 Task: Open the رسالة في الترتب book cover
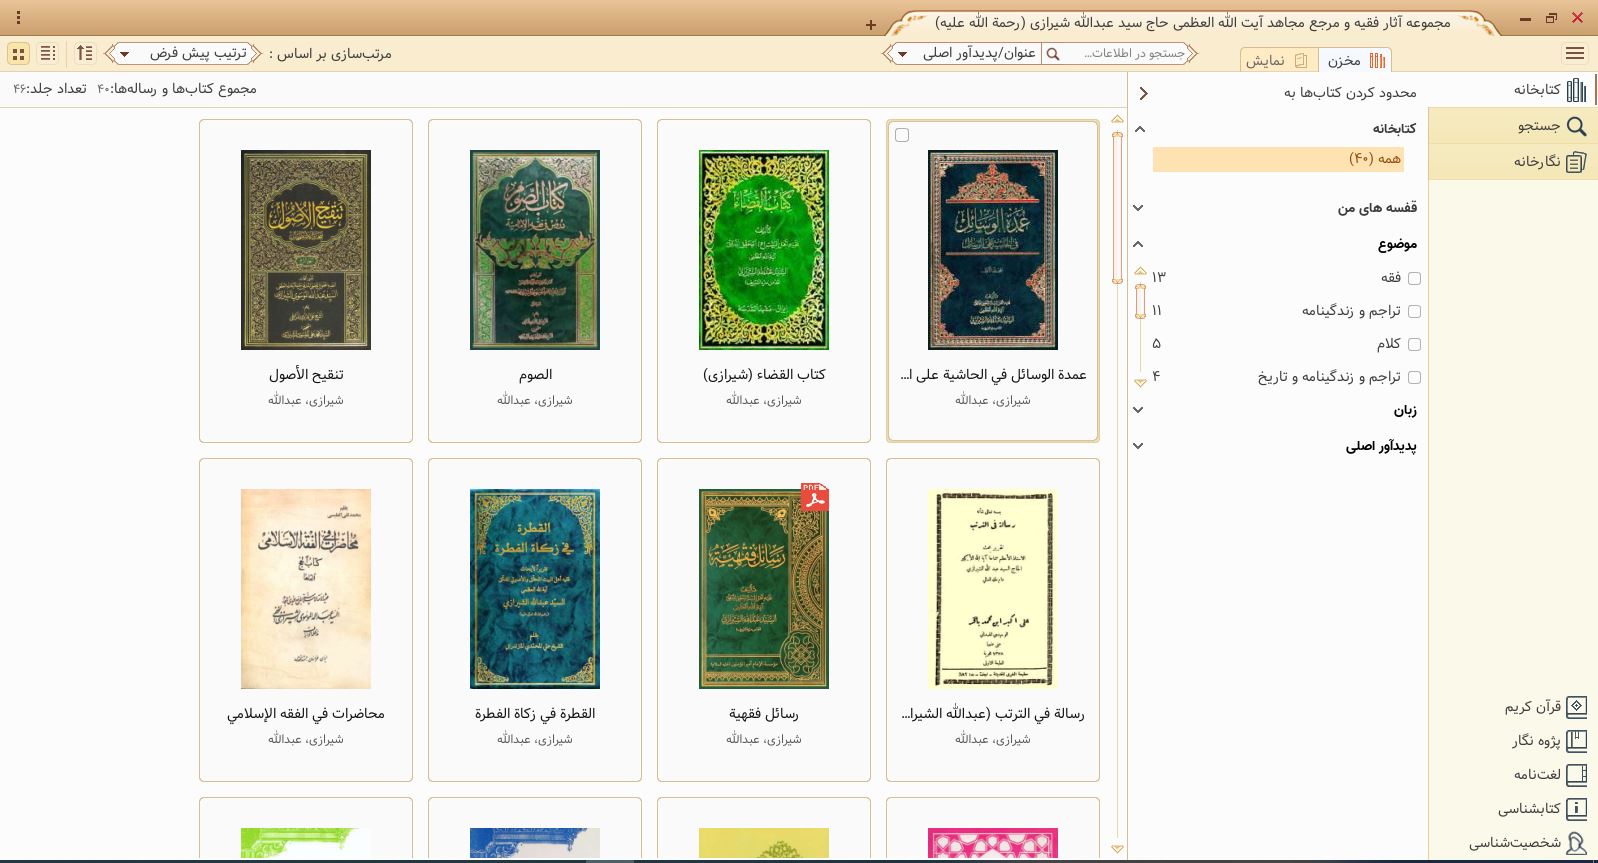[x=993, y=589]
